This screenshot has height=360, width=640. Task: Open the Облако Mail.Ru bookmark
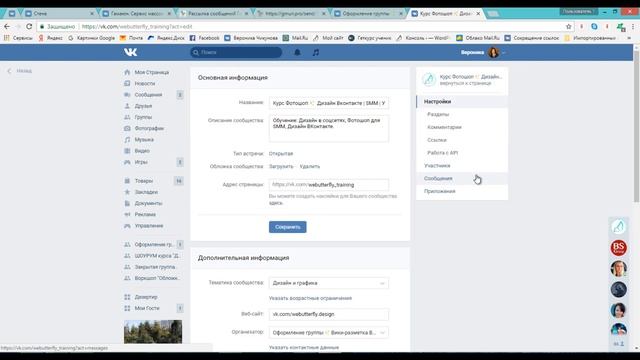(478, 38)
